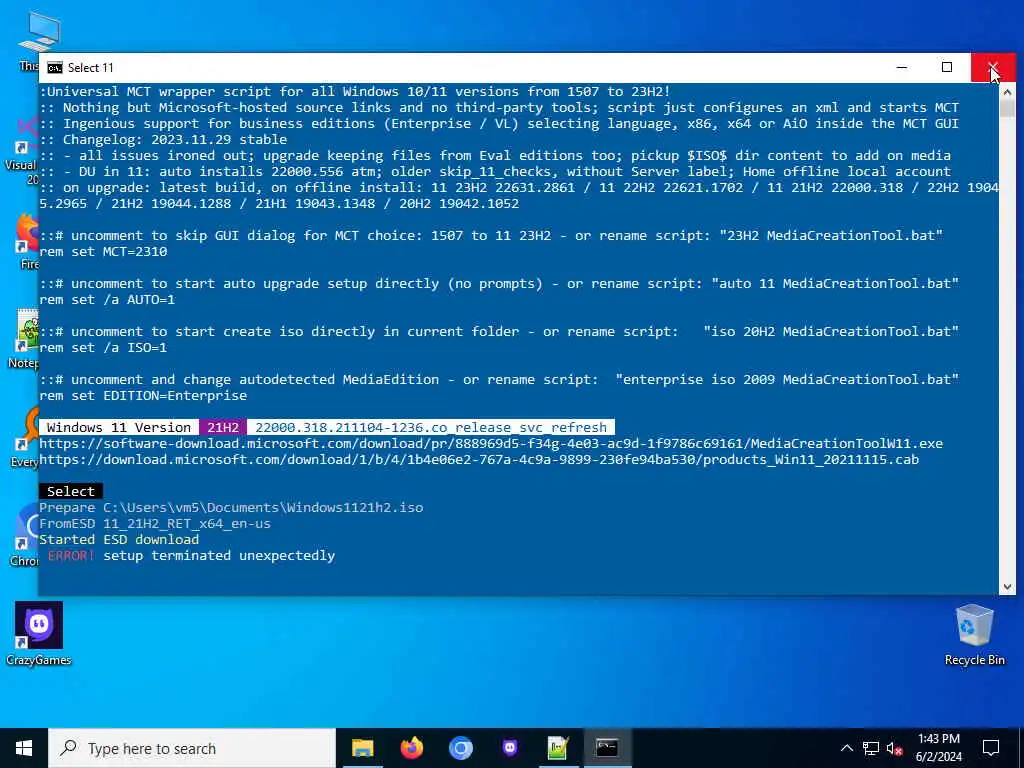Click the MediaCreationToolW11.exe URL line

pos(491,443)
